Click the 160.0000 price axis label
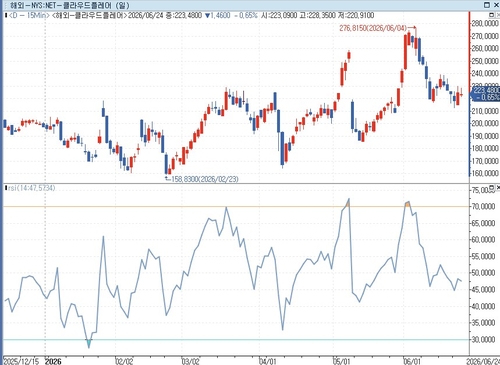This screenshot has width=500, height=365. tap(486, 173)
